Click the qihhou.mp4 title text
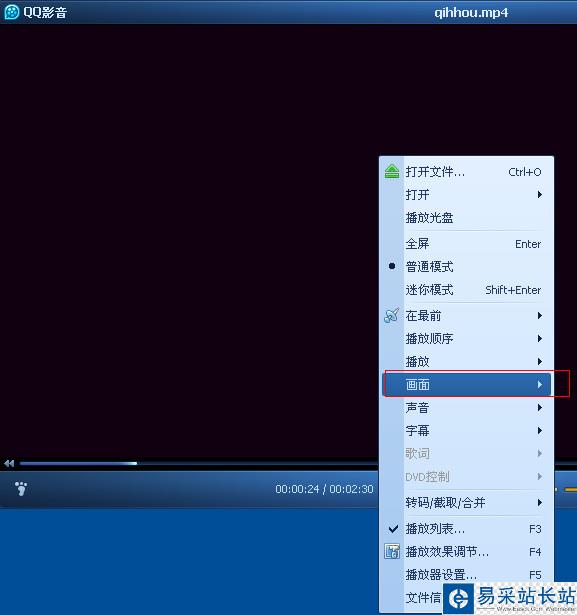The image size is (577, 615). (x=471, y=13)
